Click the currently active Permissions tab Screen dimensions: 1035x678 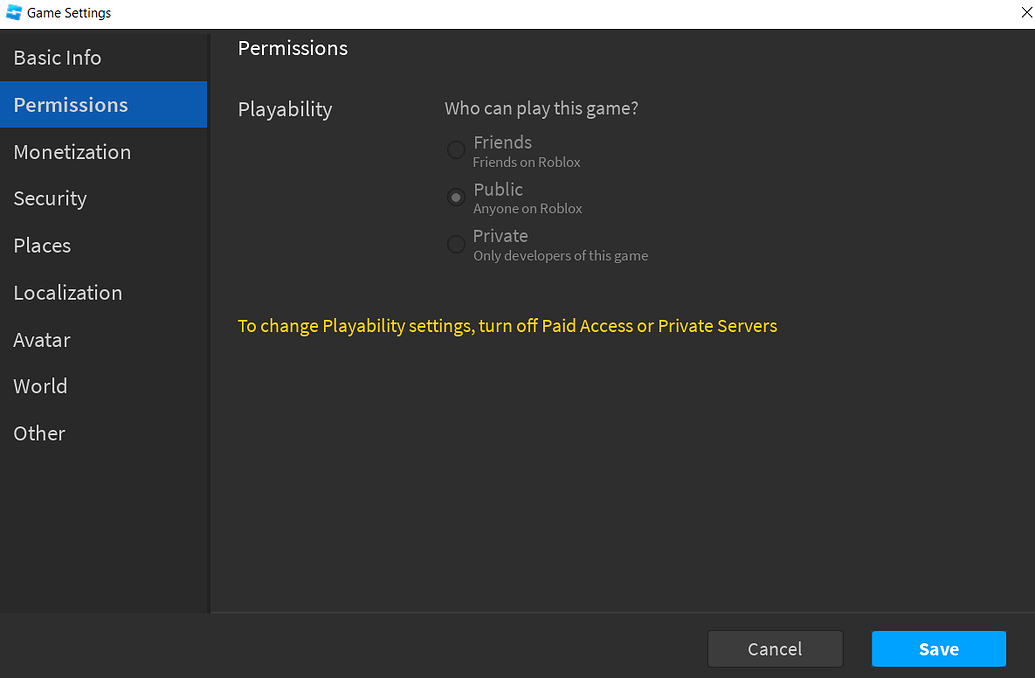click(70, 104)
